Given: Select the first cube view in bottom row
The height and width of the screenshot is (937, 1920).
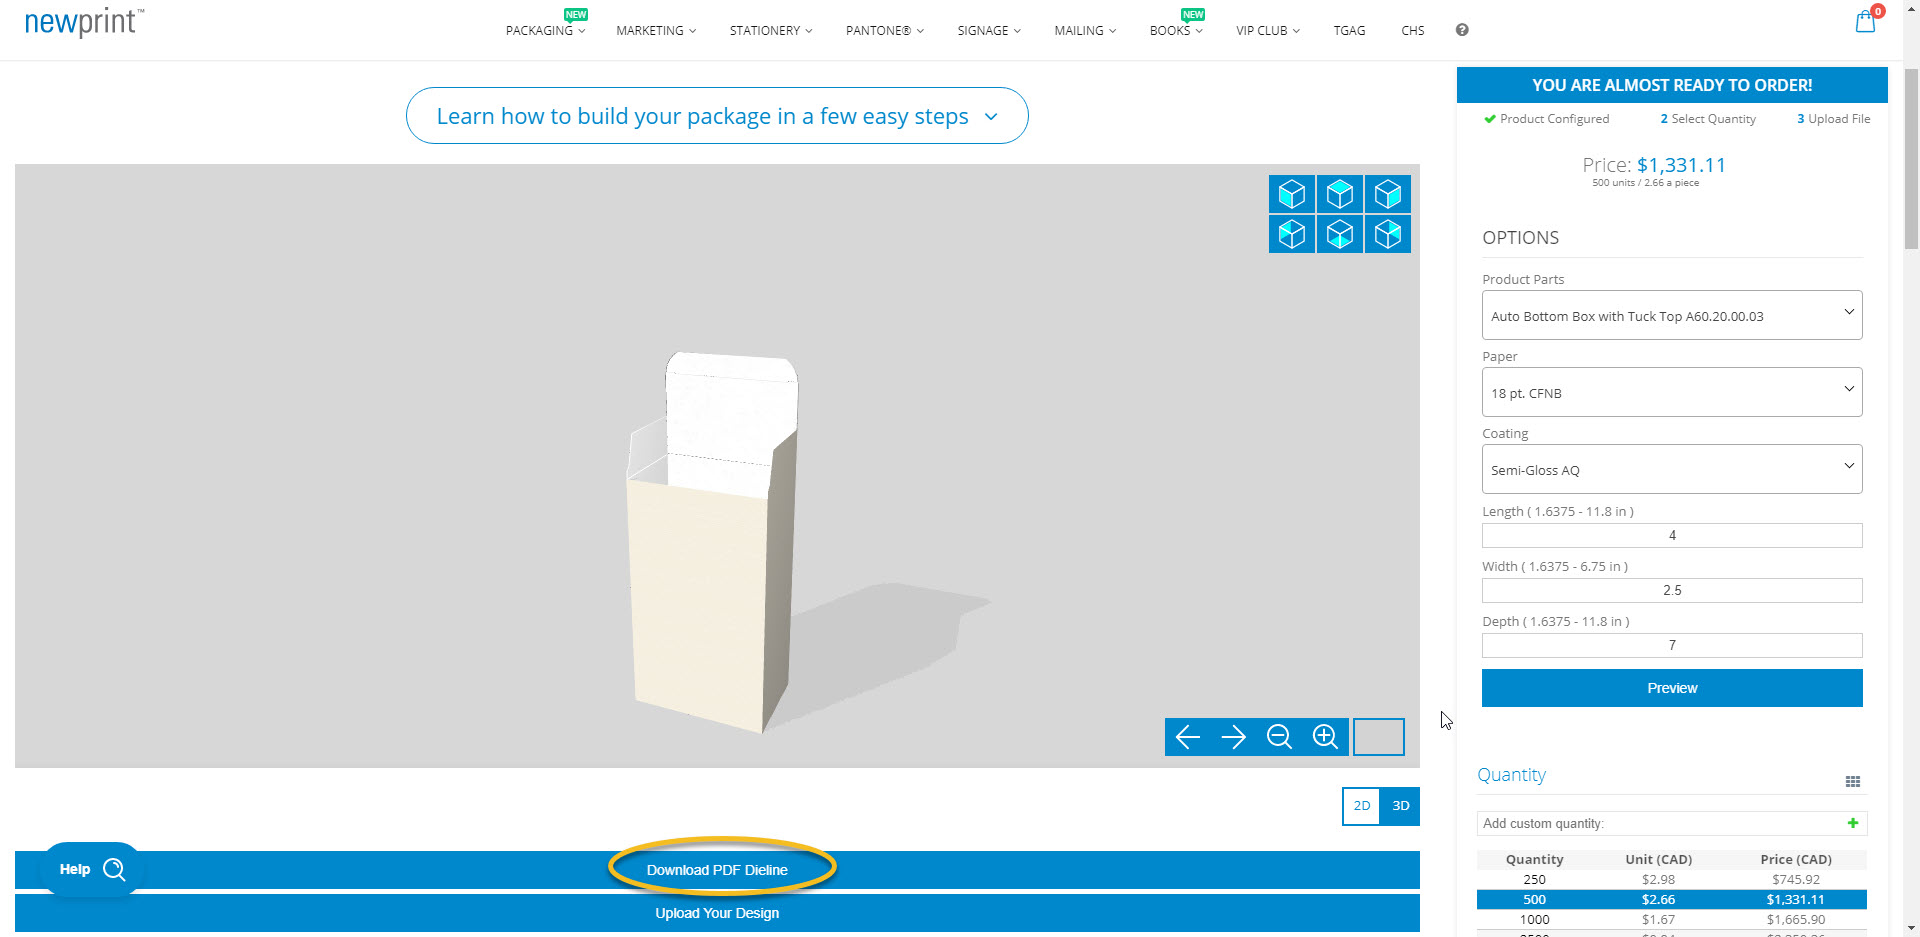Looking at the screenshot, I should (x=1291, y=235).
